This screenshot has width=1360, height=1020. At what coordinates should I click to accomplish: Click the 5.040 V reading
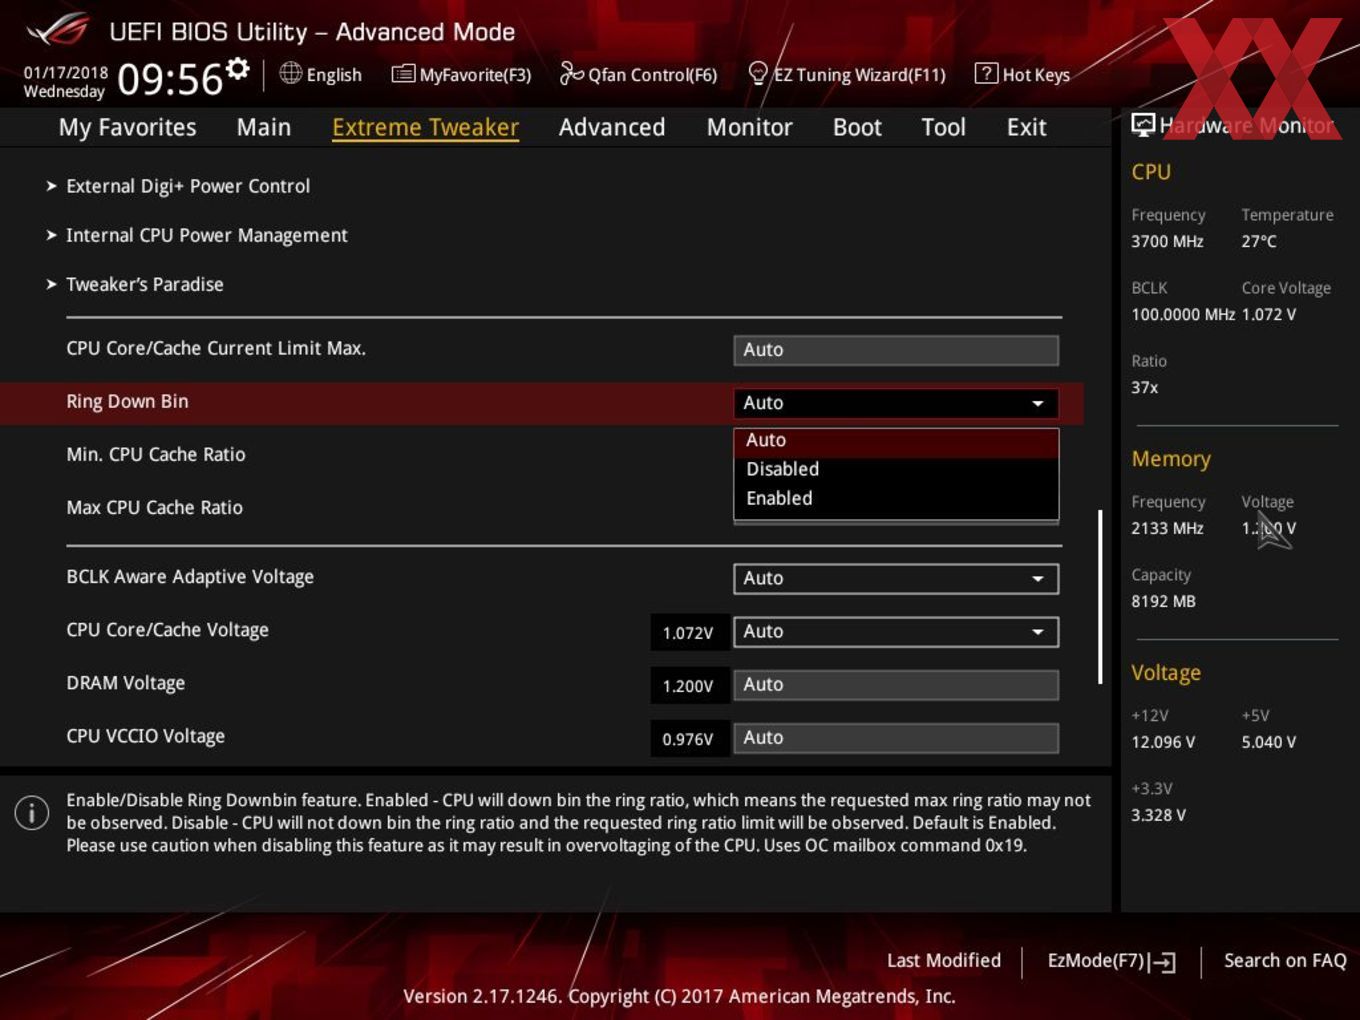(x=1269, y=742)
